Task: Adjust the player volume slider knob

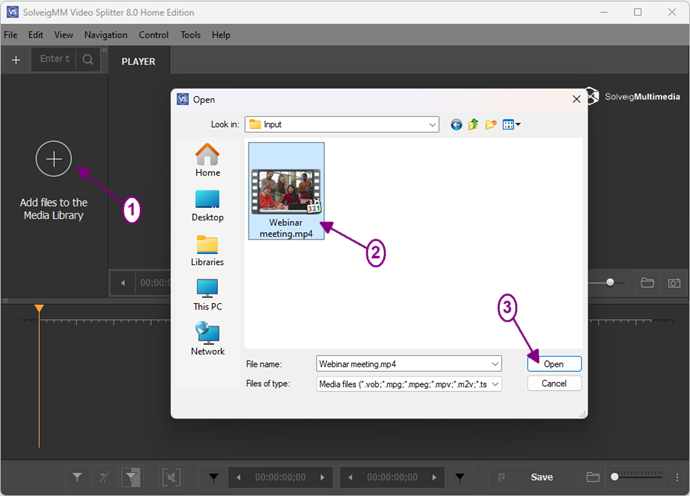Action: [610, 282]
